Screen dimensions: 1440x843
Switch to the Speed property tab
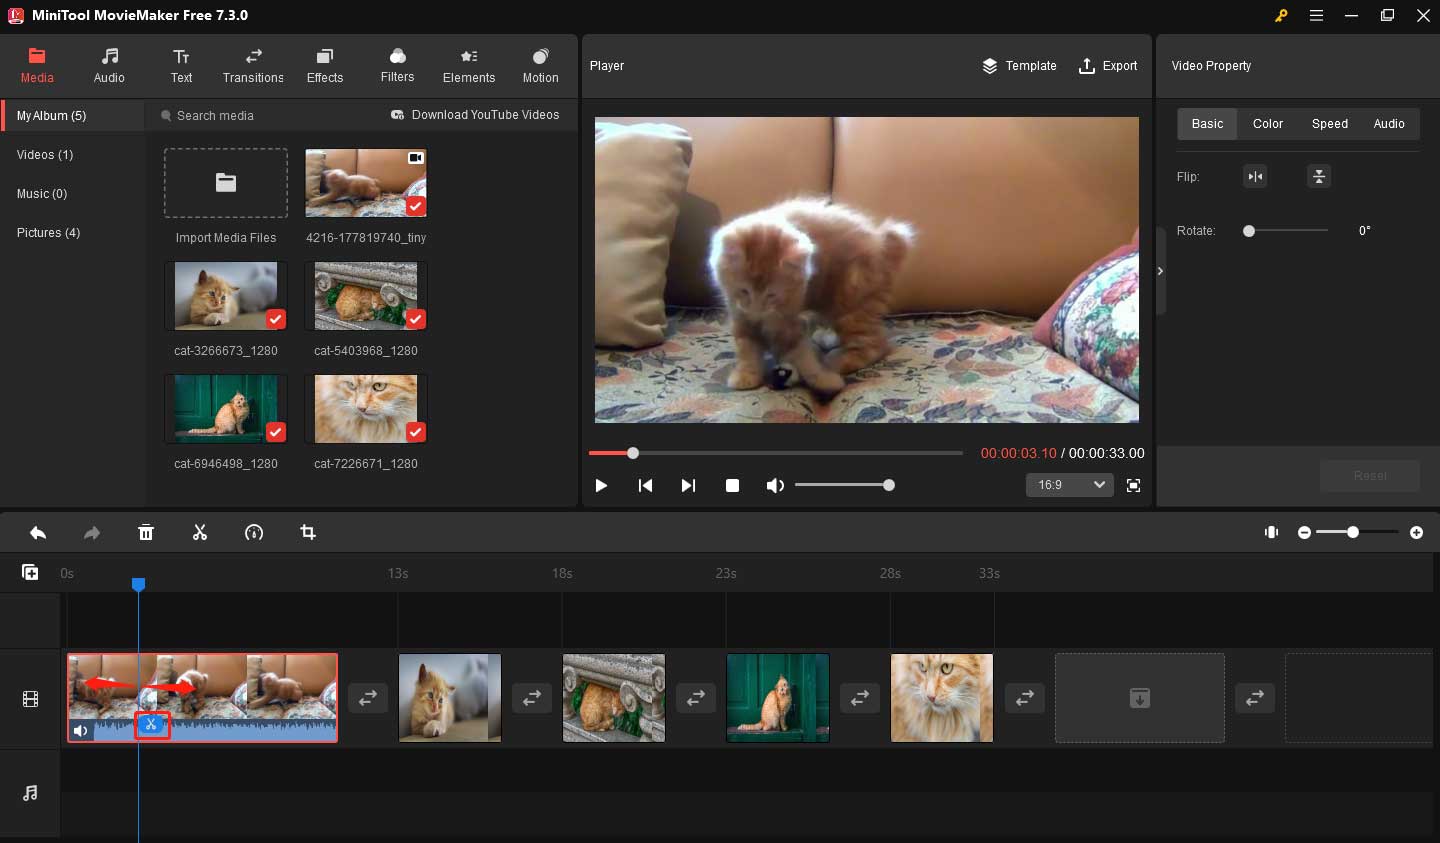coord(1329,124)
